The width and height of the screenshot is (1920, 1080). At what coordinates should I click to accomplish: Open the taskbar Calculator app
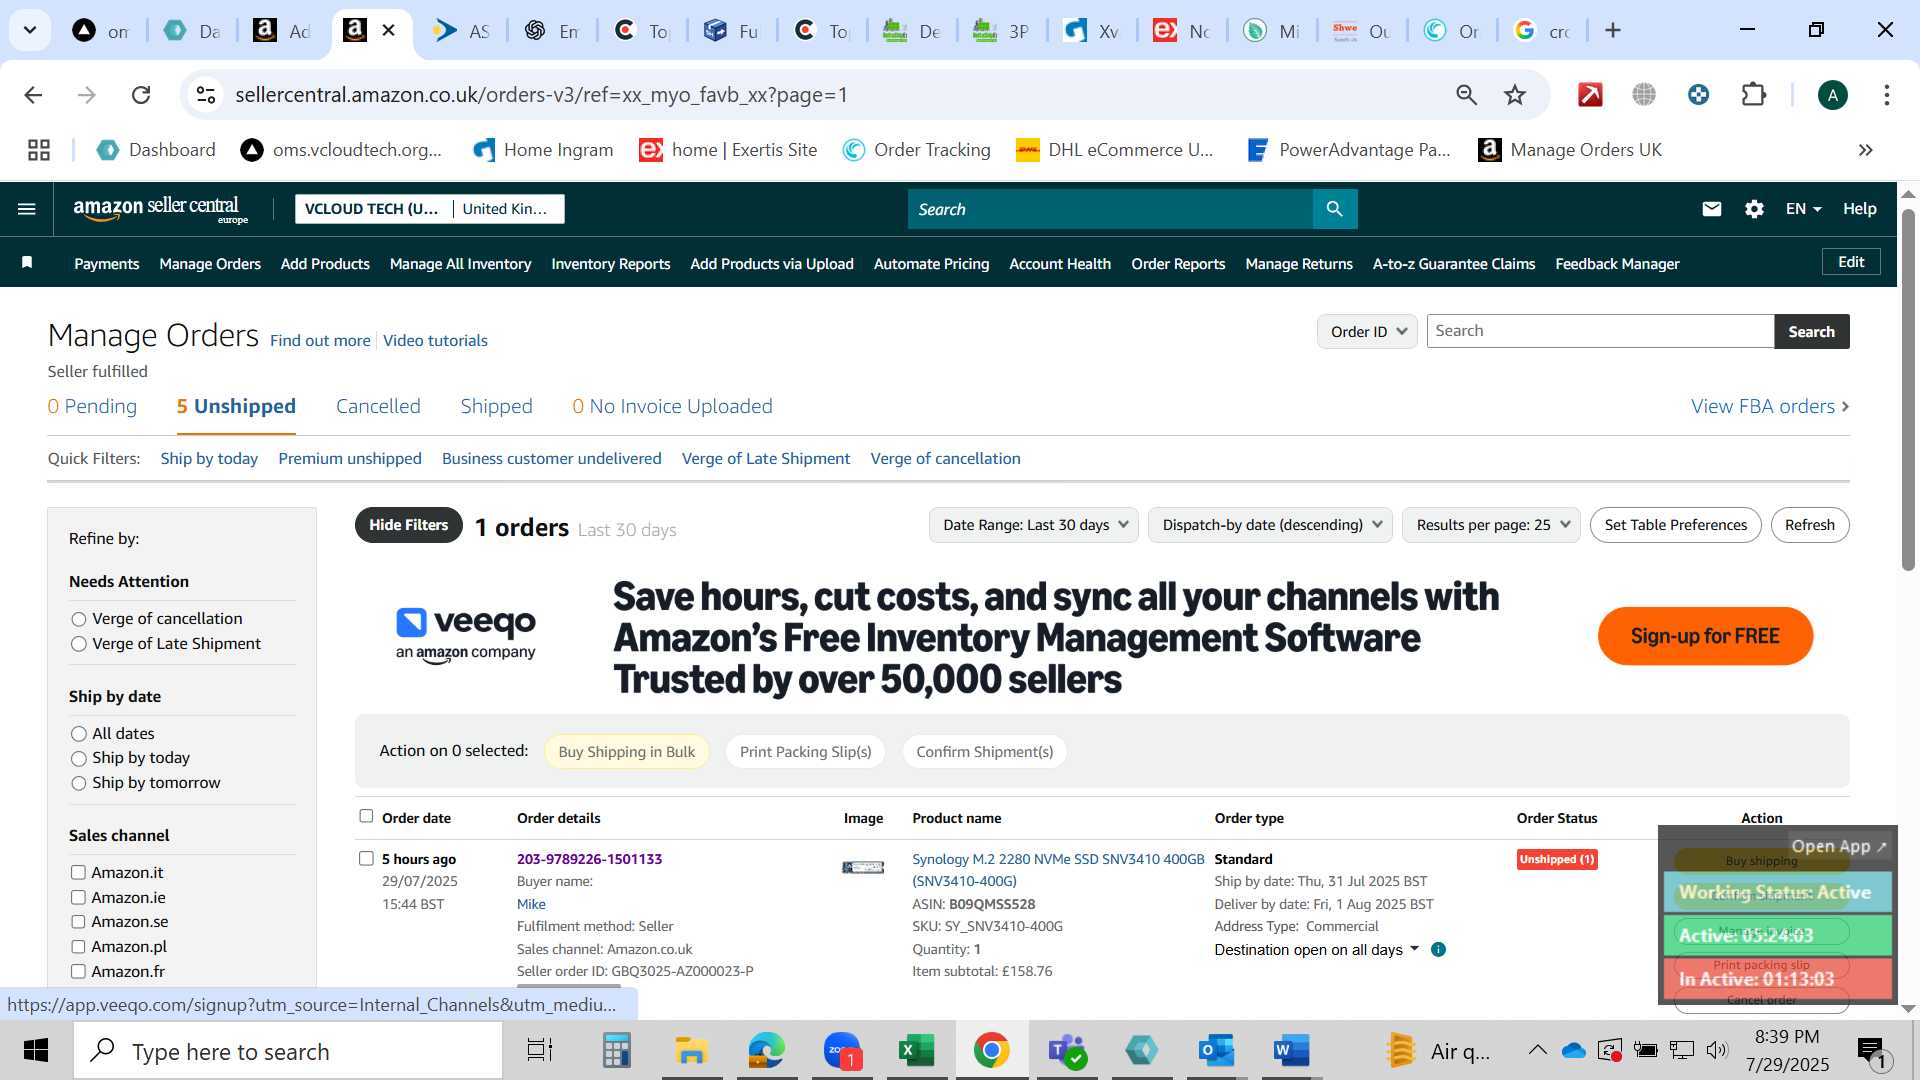click(616, 1051)
